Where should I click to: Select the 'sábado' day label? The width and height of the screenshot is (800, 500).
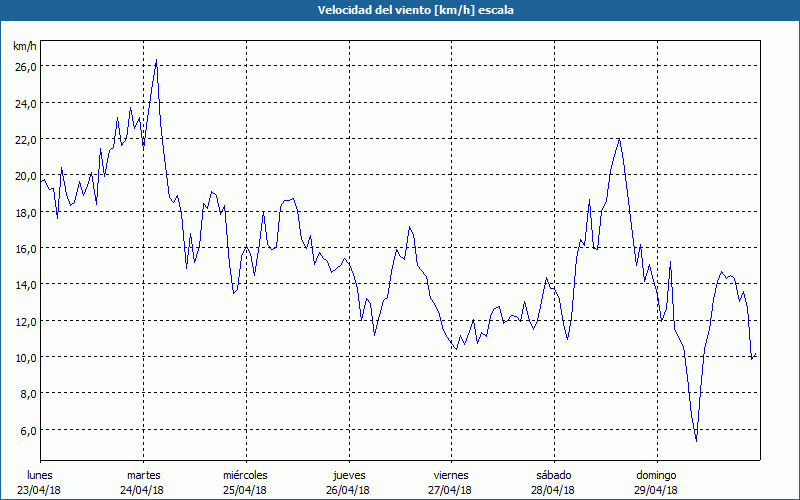[x=553, y=475]
